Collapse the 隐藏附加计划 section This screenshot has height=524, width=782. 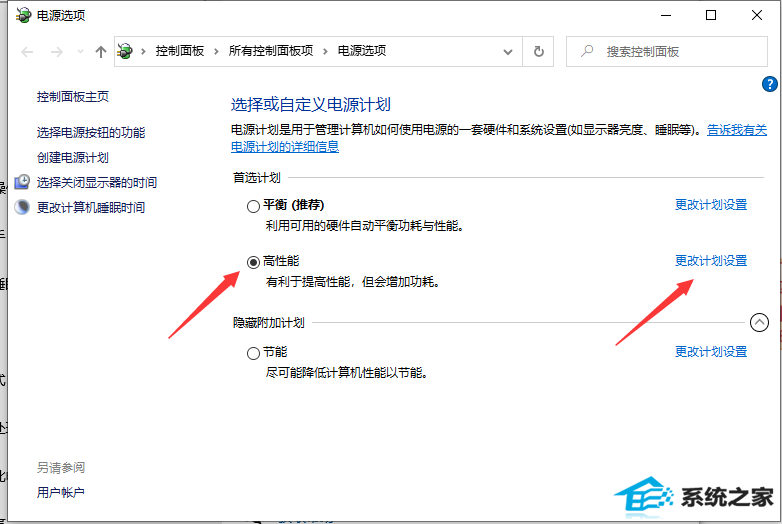(759, 322)
